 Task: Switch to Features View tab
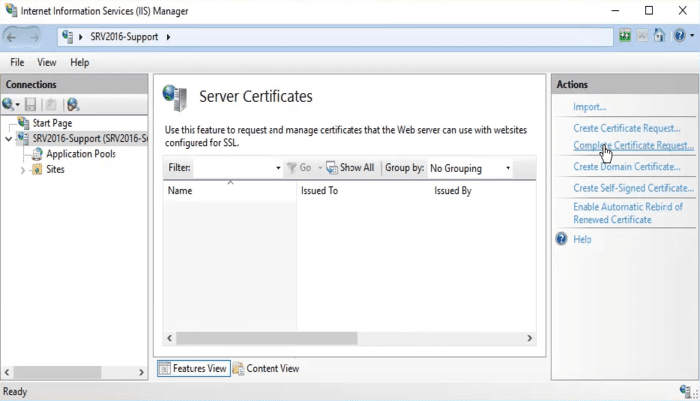click(193, 368)
